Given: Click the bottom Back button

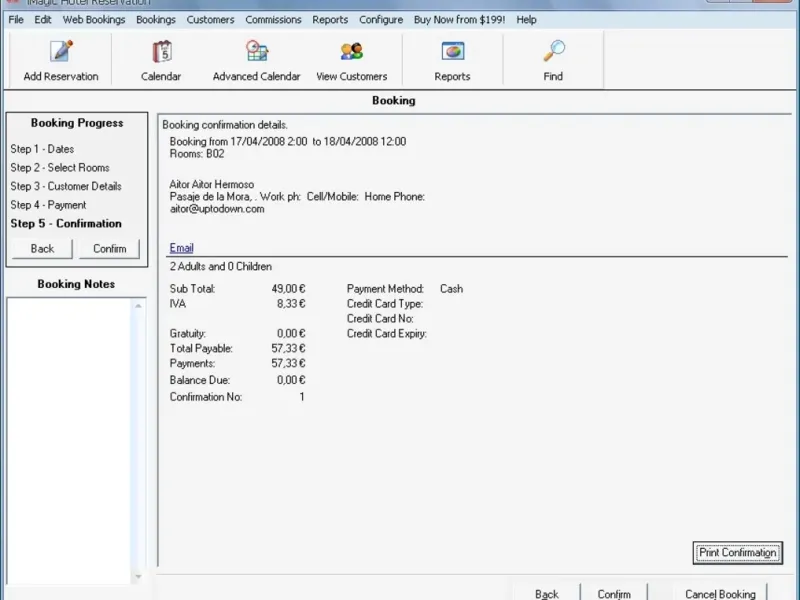Looking at the screenshot, I should [547, 594].
